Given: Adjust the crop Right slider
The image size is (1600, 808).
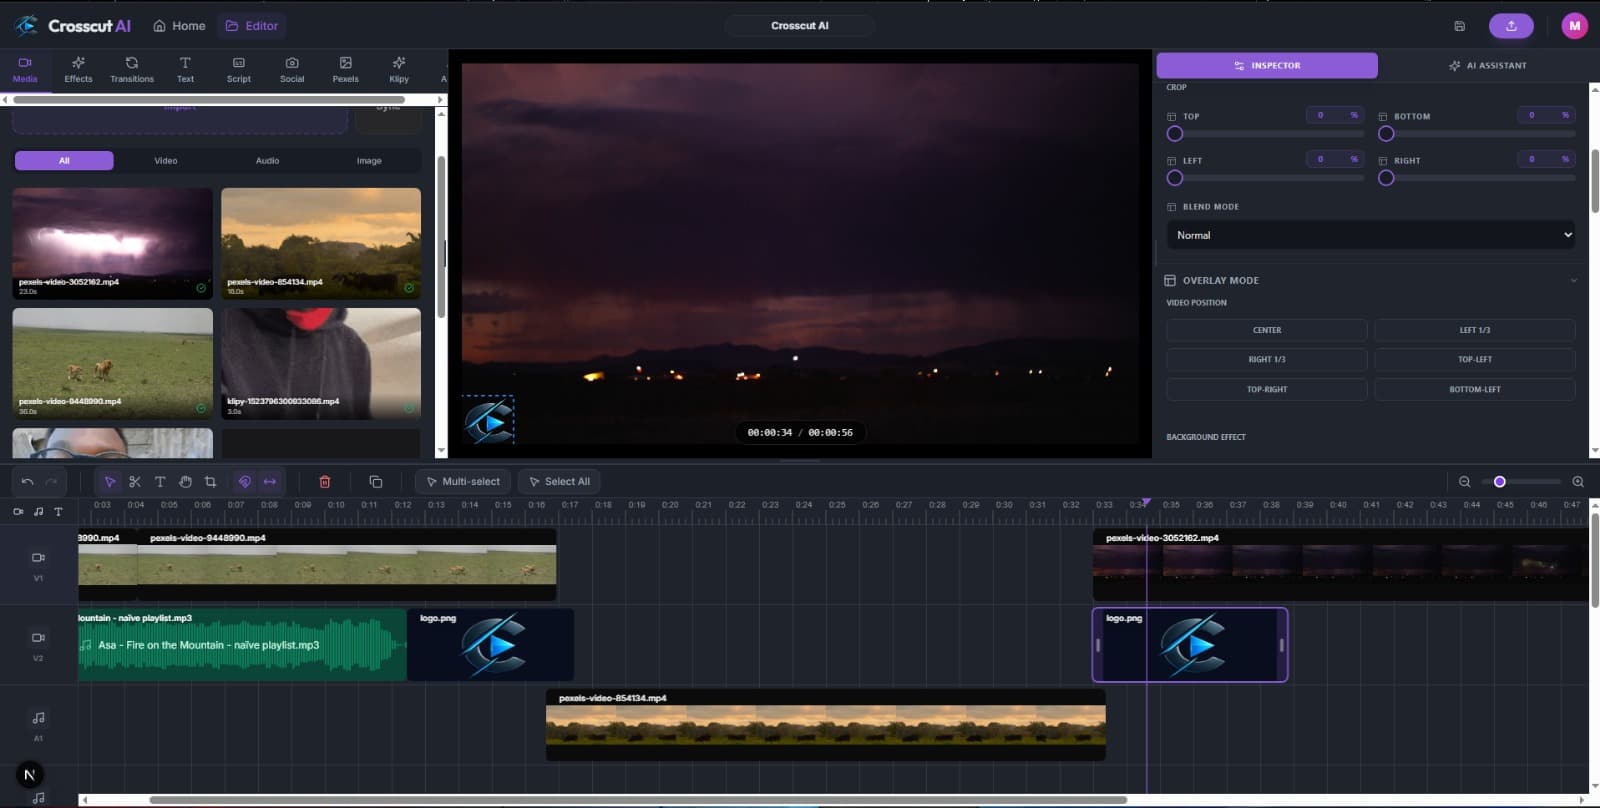Looking at the screenshot, I should pyautogui.click(x=1476, y=178).
